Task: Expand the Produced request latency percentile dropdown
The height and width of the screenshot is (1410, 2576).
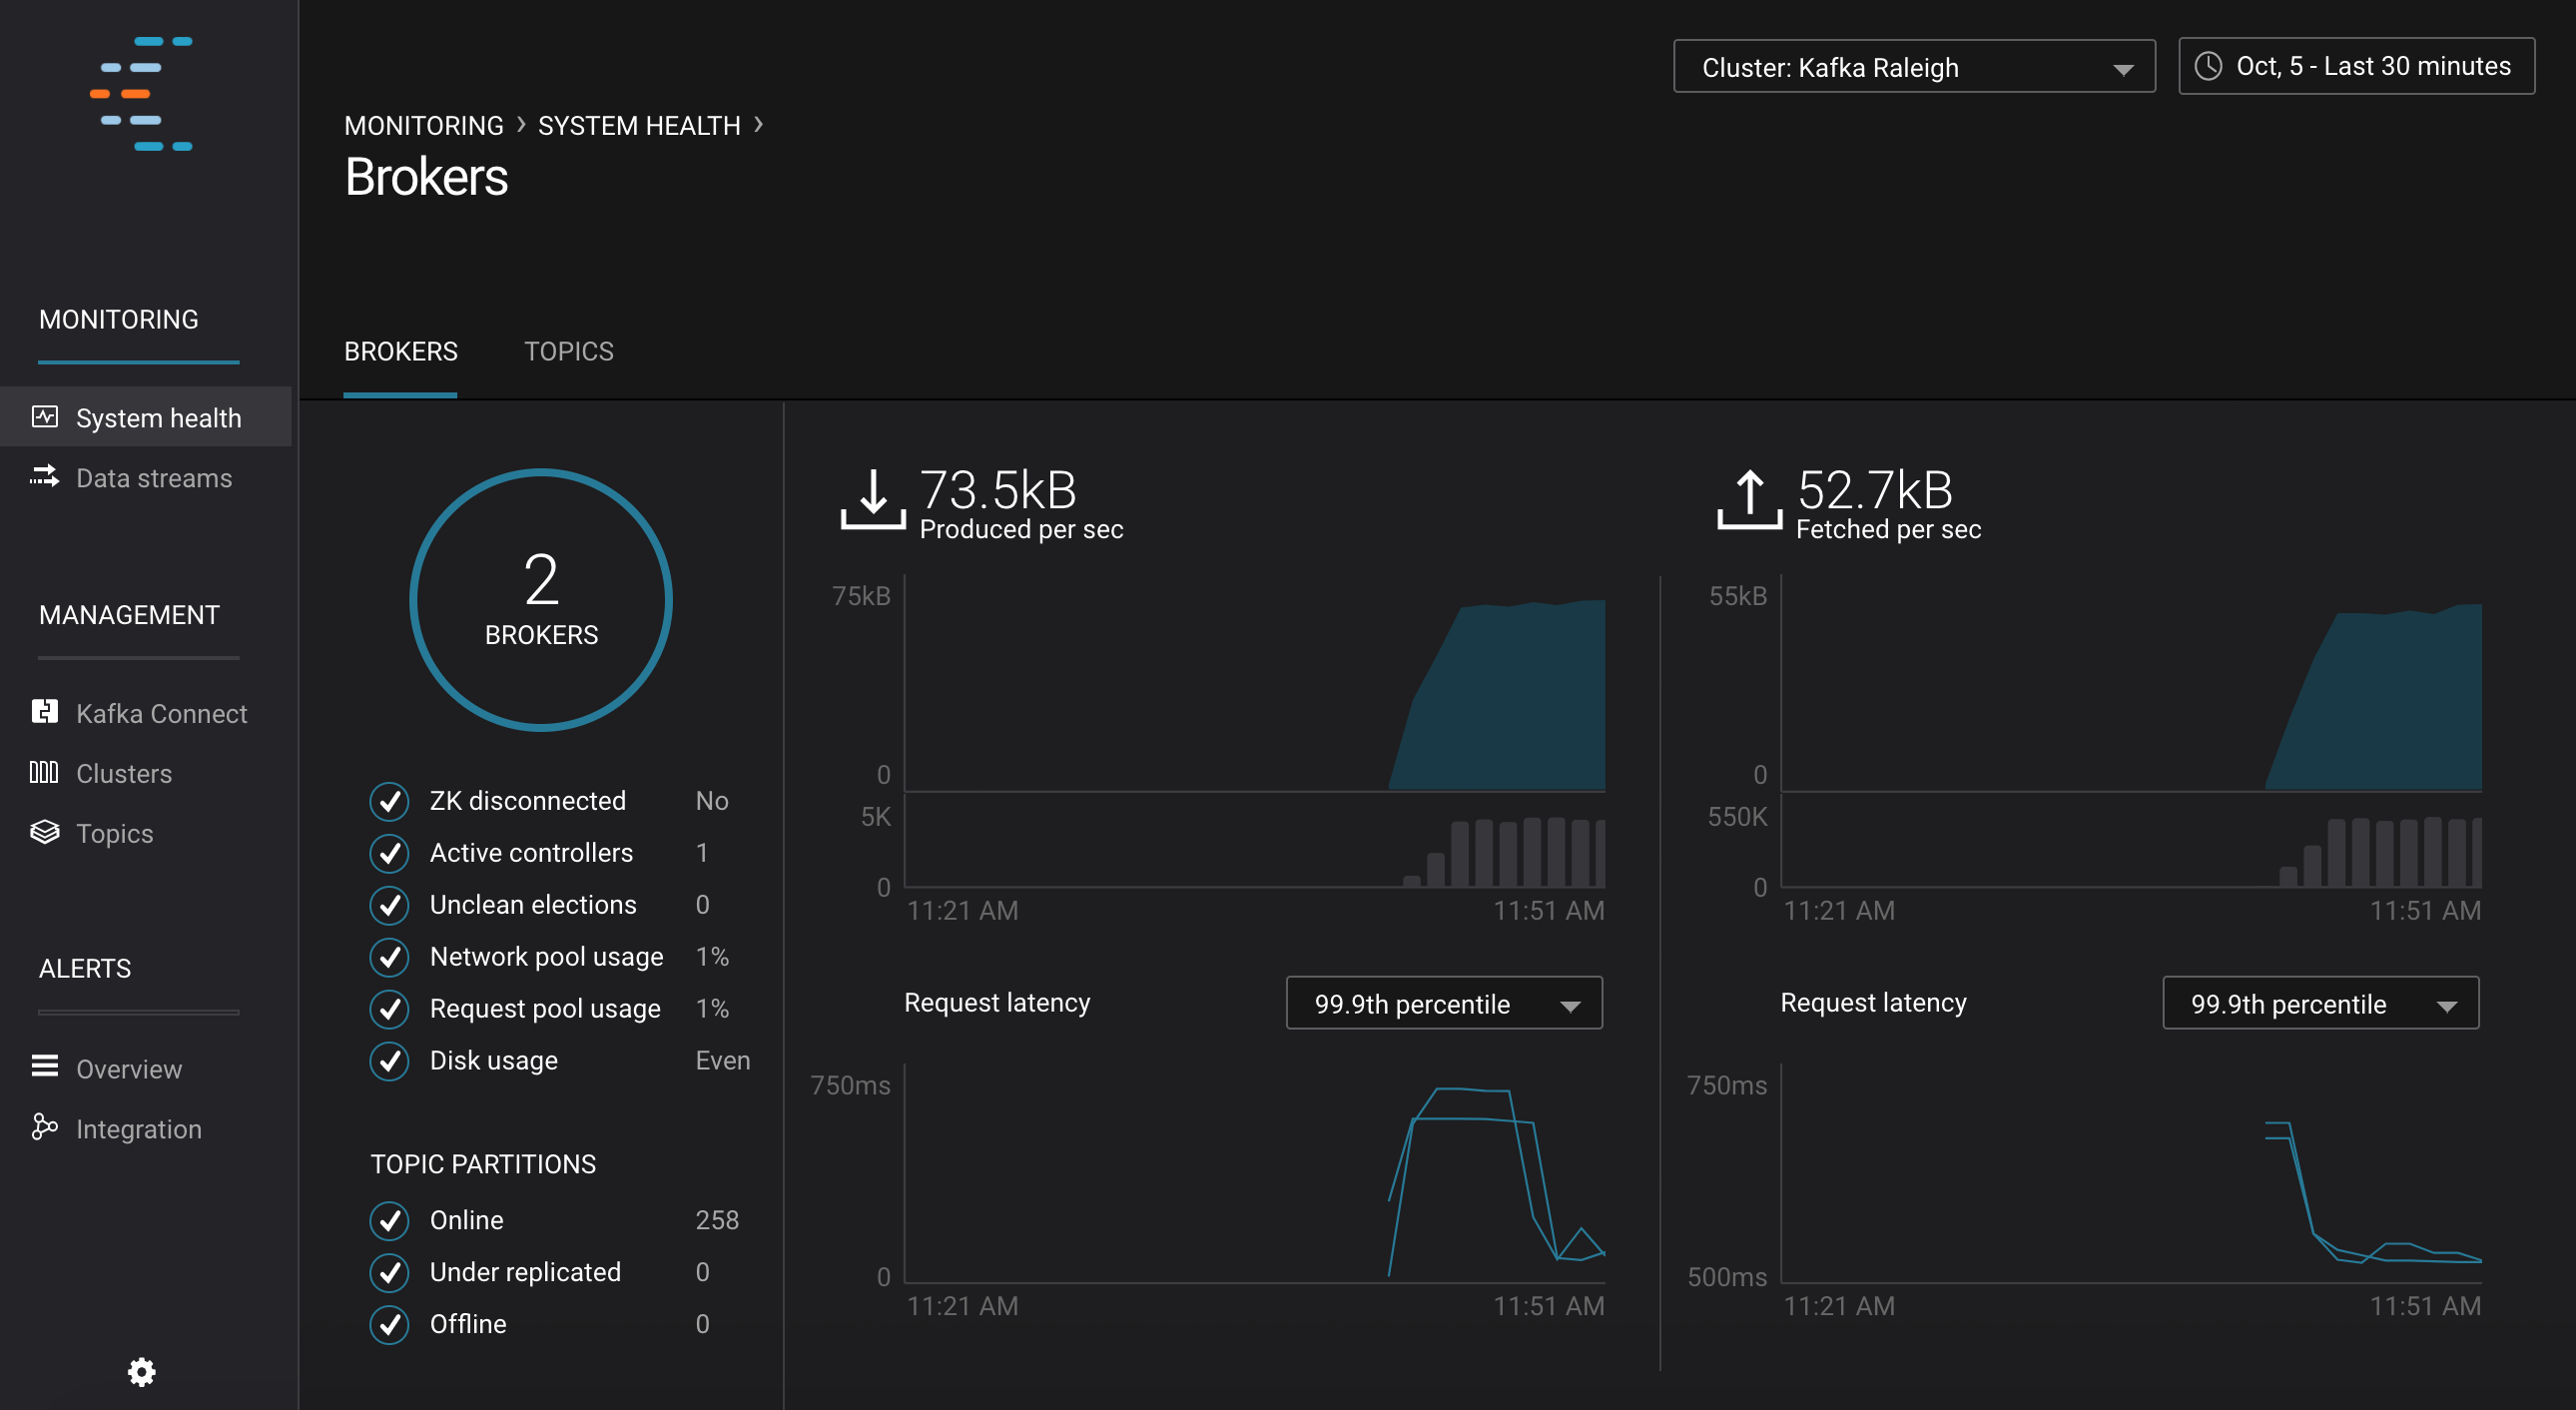Action: (x=1443, y=1004)
